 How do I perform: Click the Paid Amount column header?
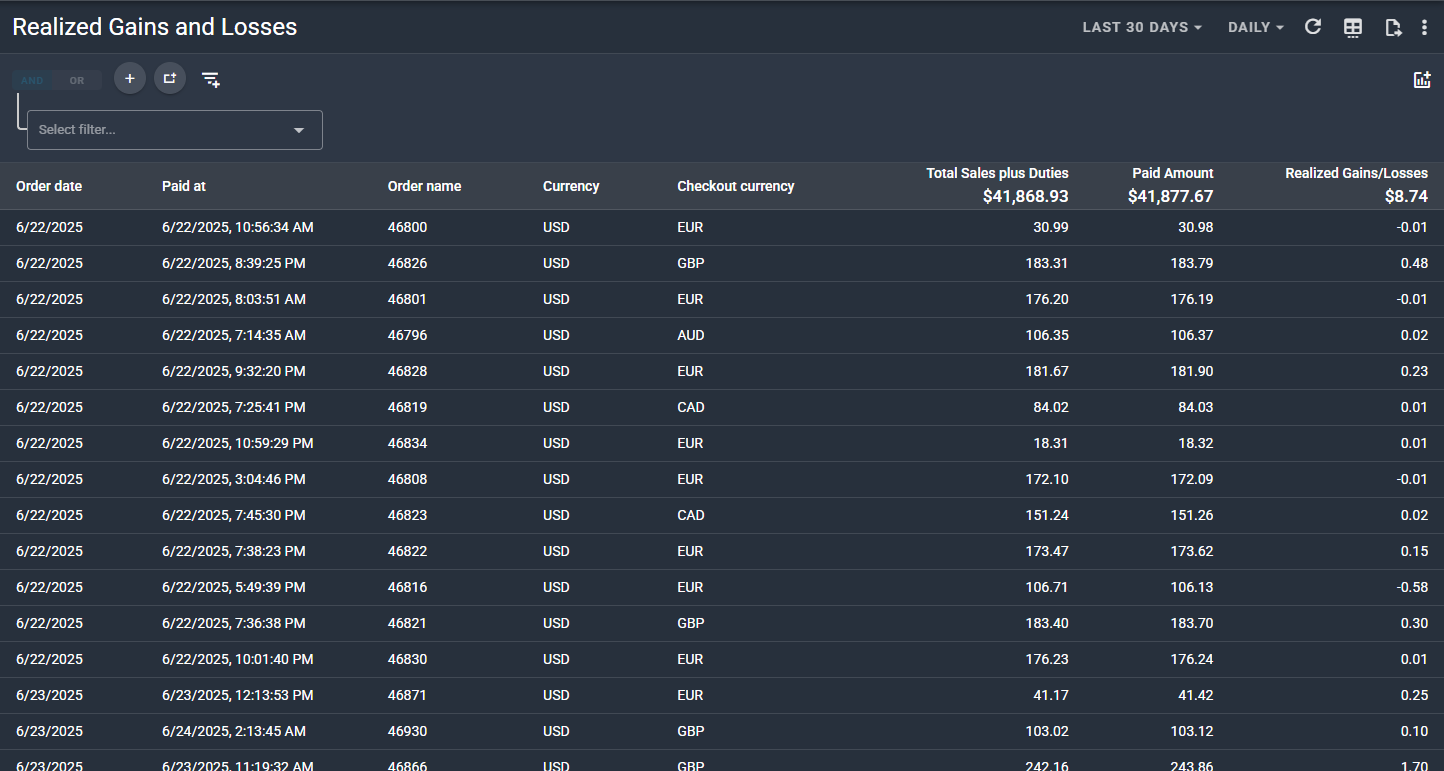tap(1172, 173)
